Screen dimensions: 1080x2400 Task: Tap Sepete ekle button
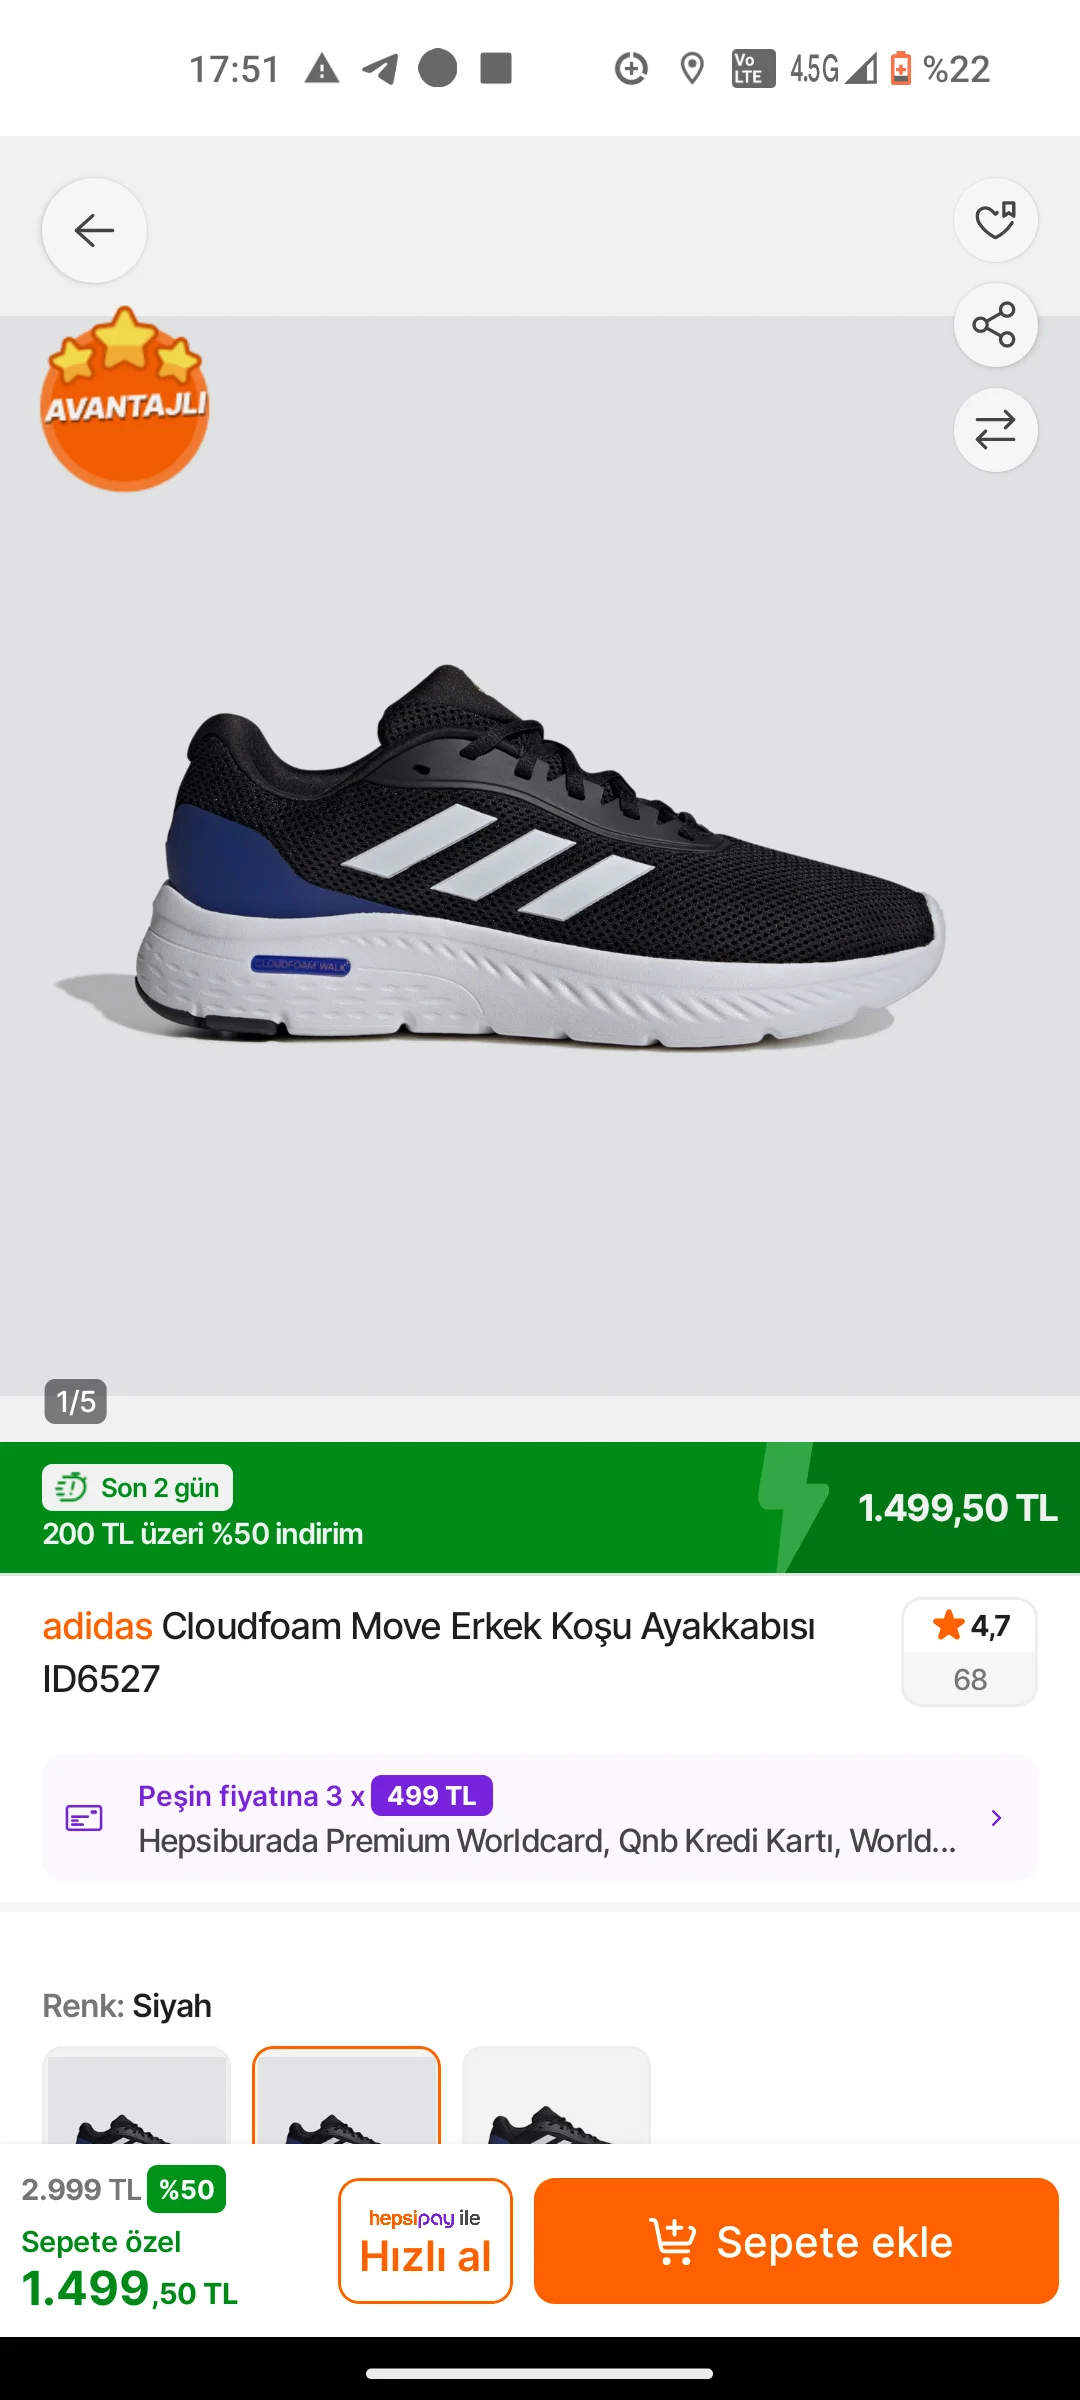796,2241
